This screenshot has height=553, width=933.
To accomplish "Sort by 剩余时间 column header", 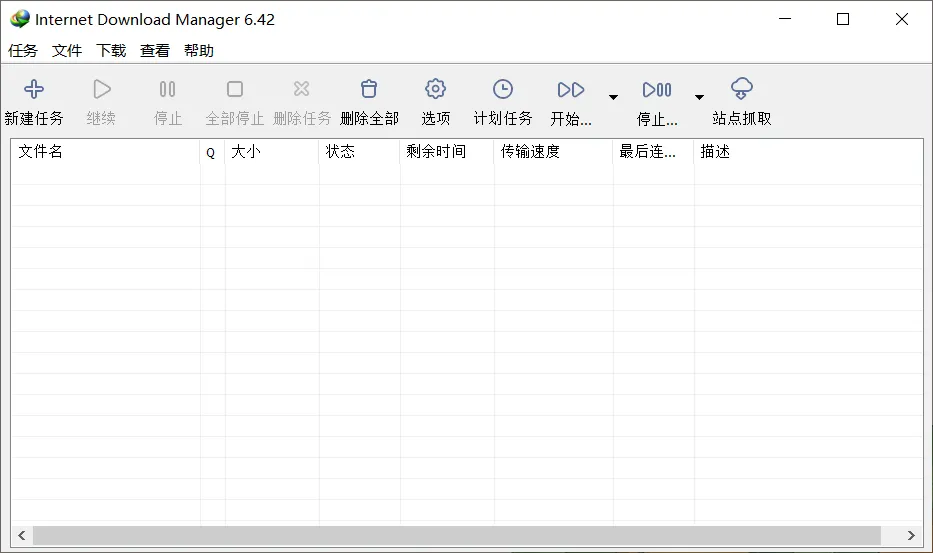I will click(447, 152).
